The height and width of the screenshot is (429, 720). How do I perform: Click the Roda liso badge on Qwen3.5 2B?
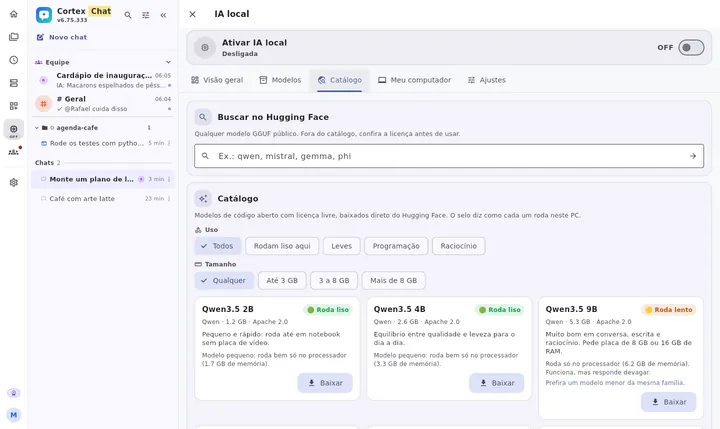pyautogui.click(x=328, y=310)
